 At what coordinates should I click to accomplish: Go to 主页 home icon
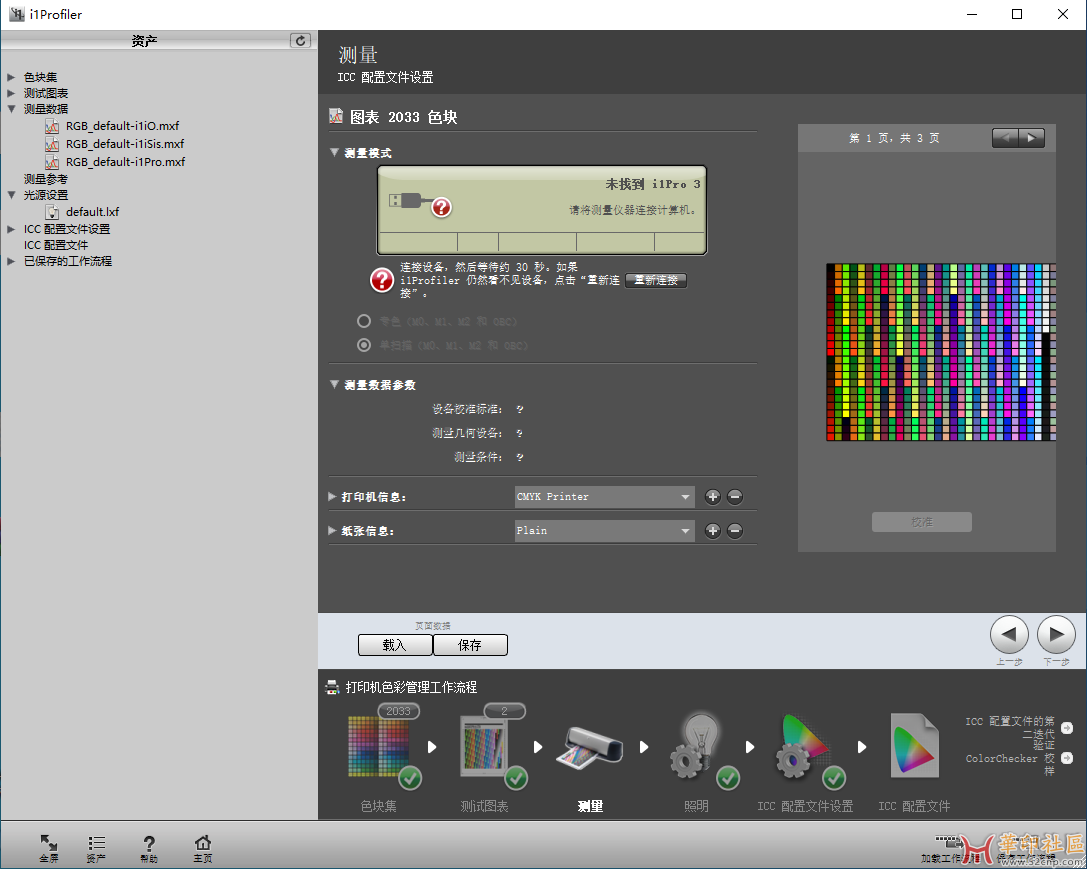tap(203, 847)
